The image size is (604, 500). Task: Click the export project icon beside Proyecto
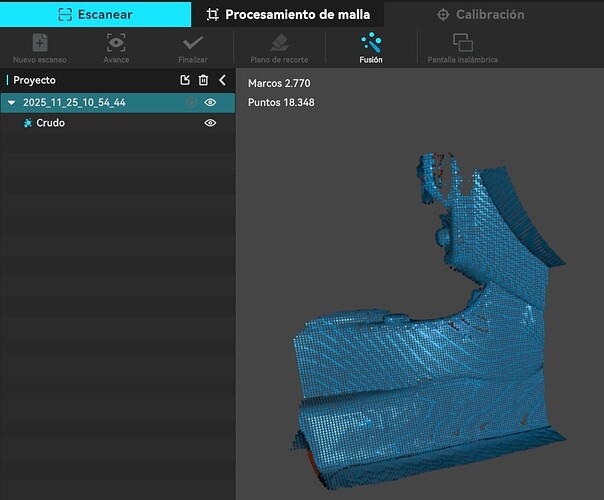(x=185, y=80)
